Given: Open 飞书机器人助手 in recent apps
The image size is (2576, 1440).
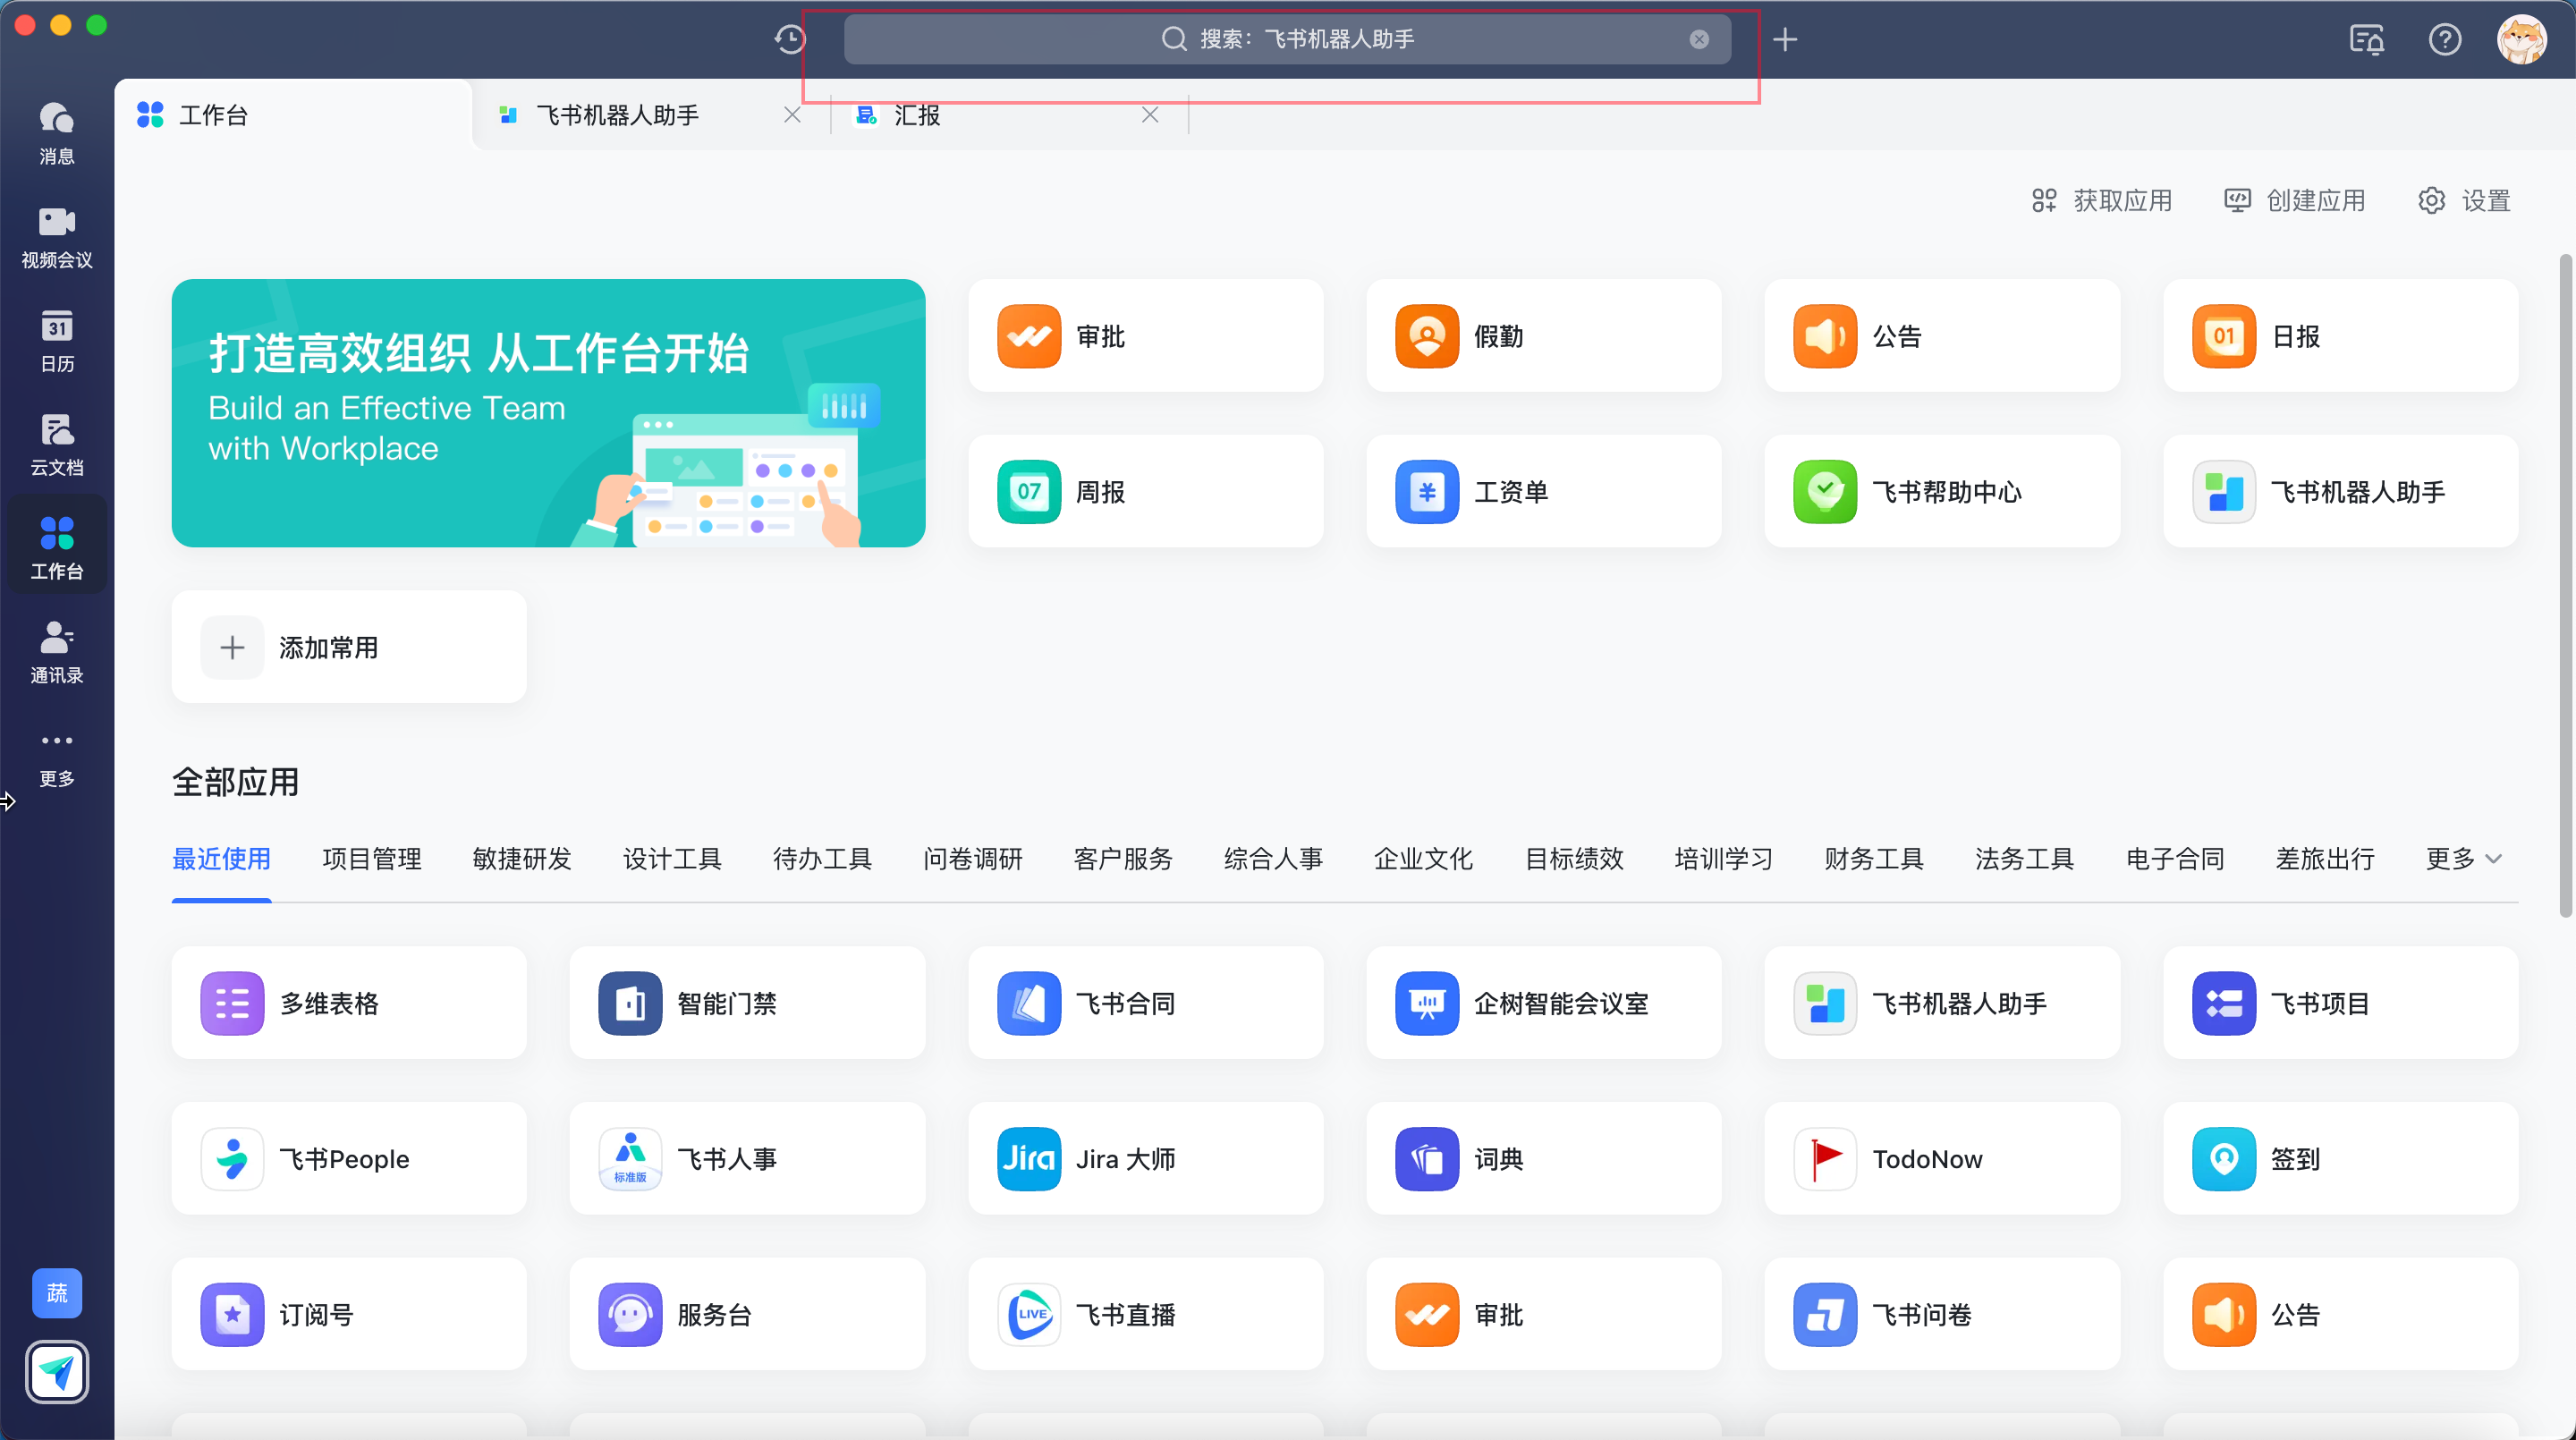Looking at the screenshot, I should click(1942, 1003).
